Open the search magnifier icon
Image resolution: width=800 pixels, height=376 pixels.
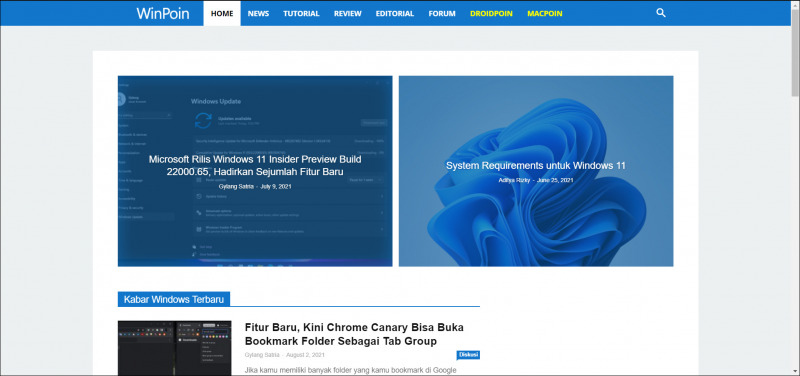[661, 13]
